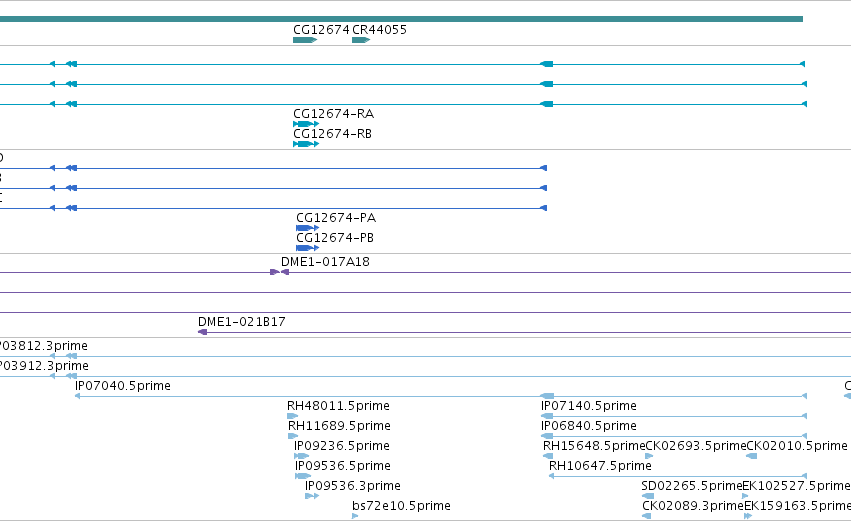
Task: Click the IP06840.5prime EST line
Action: 674,436
